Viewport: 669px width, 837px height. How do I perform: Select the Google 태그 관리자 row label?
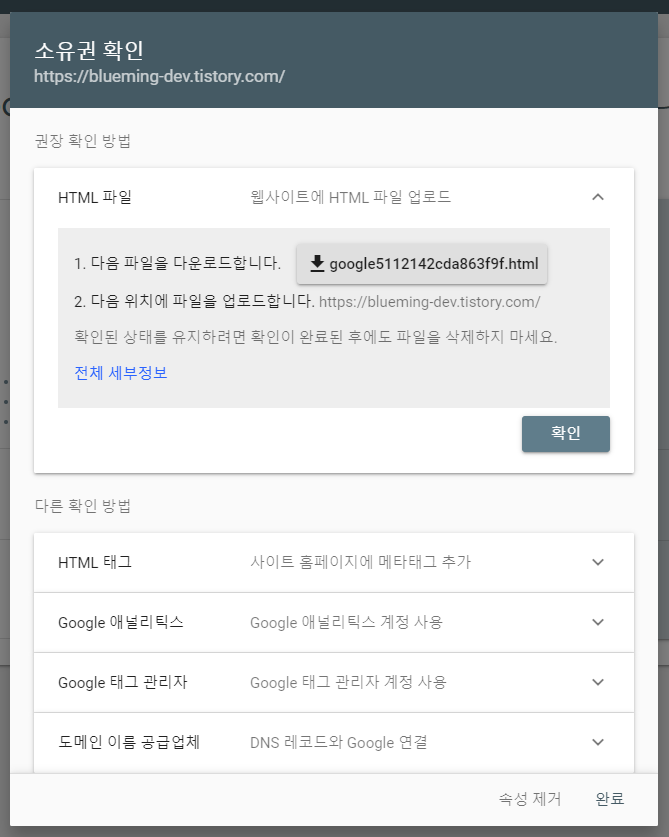[123, 682]
